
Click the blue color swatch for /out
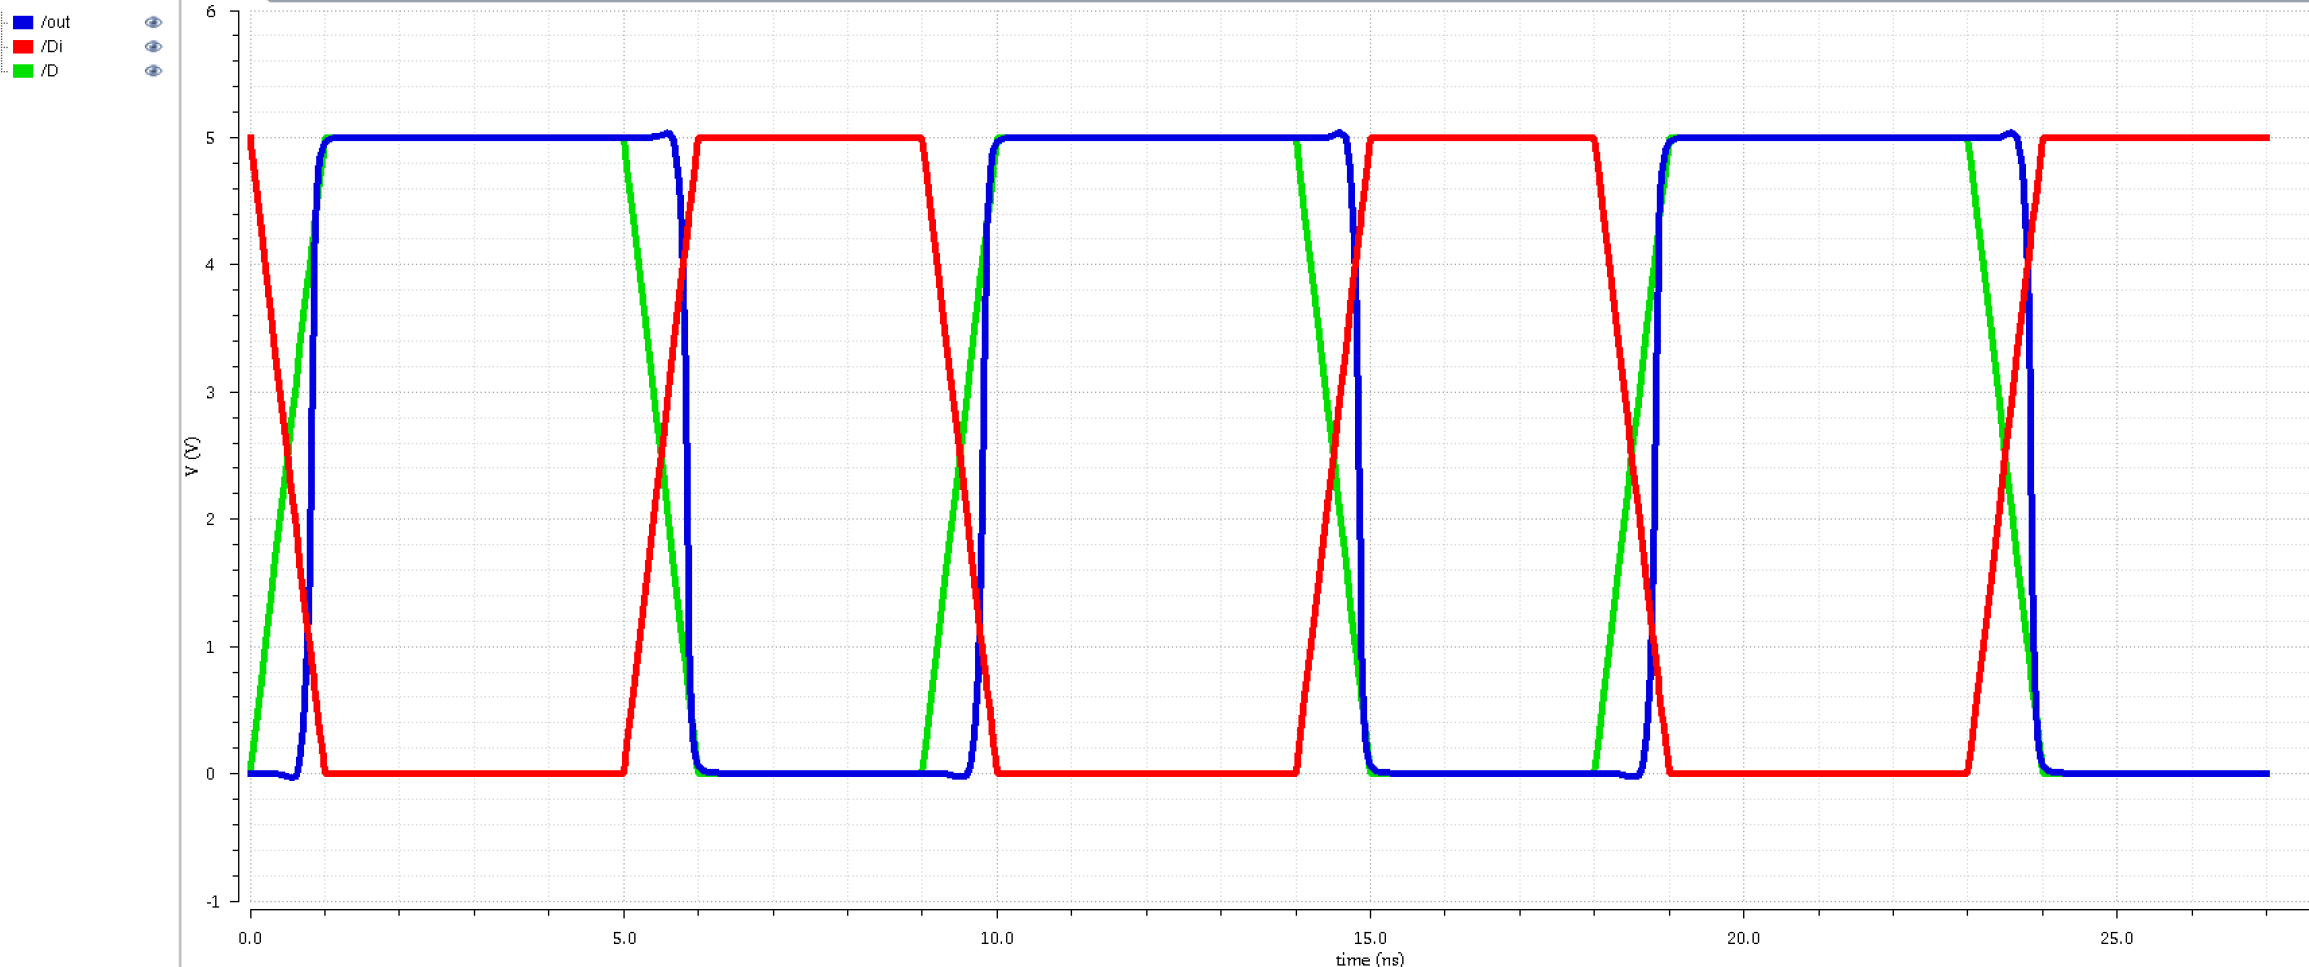click(x=24, y=20)
